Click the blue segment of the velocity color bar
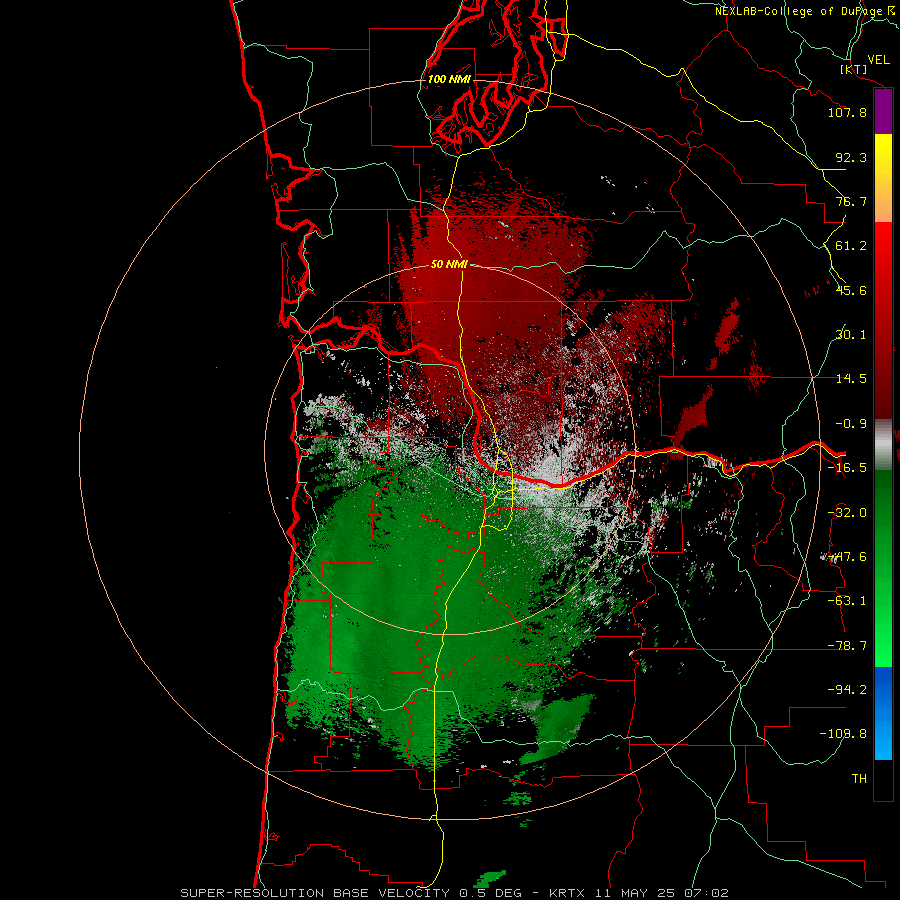 tap(883, 713)
